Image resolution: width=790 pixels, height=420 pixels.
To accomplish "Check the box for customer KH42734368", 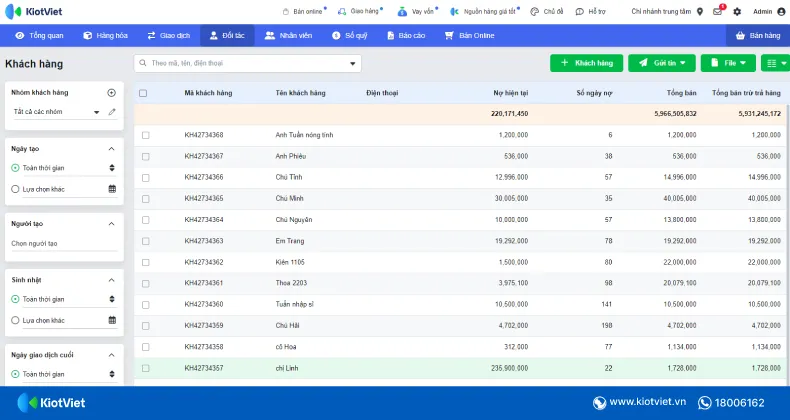I will coord(145,134).
